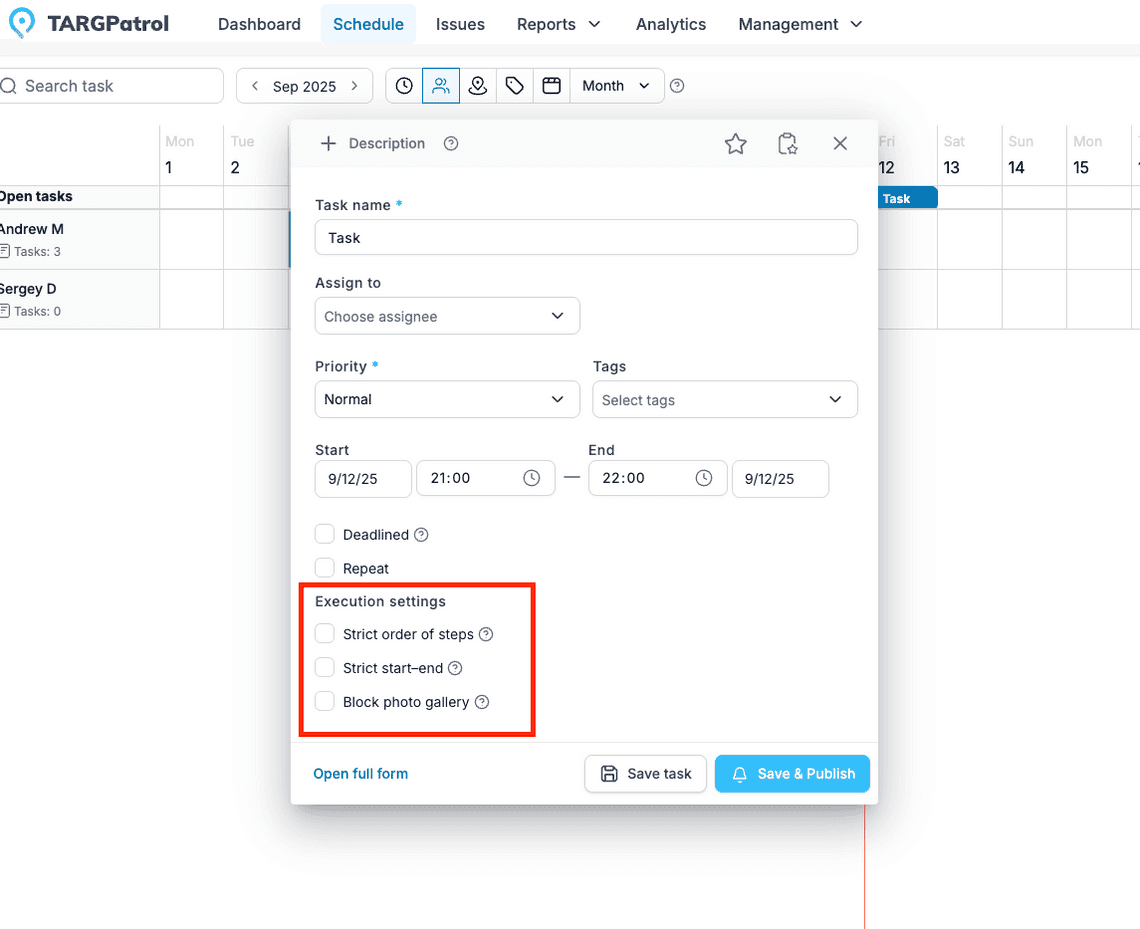Mark task as favorite with star icon
1140x929 pixels.
point(736,143)
